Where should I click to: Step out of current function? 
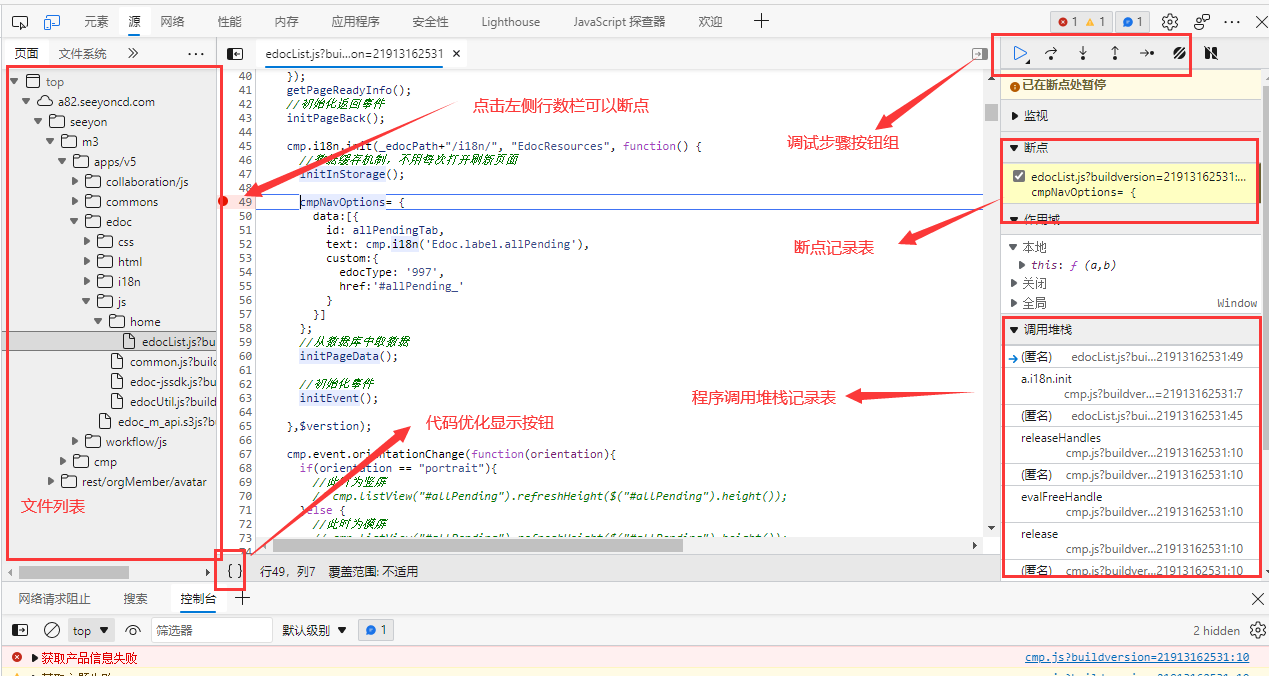pos(1115,53)
